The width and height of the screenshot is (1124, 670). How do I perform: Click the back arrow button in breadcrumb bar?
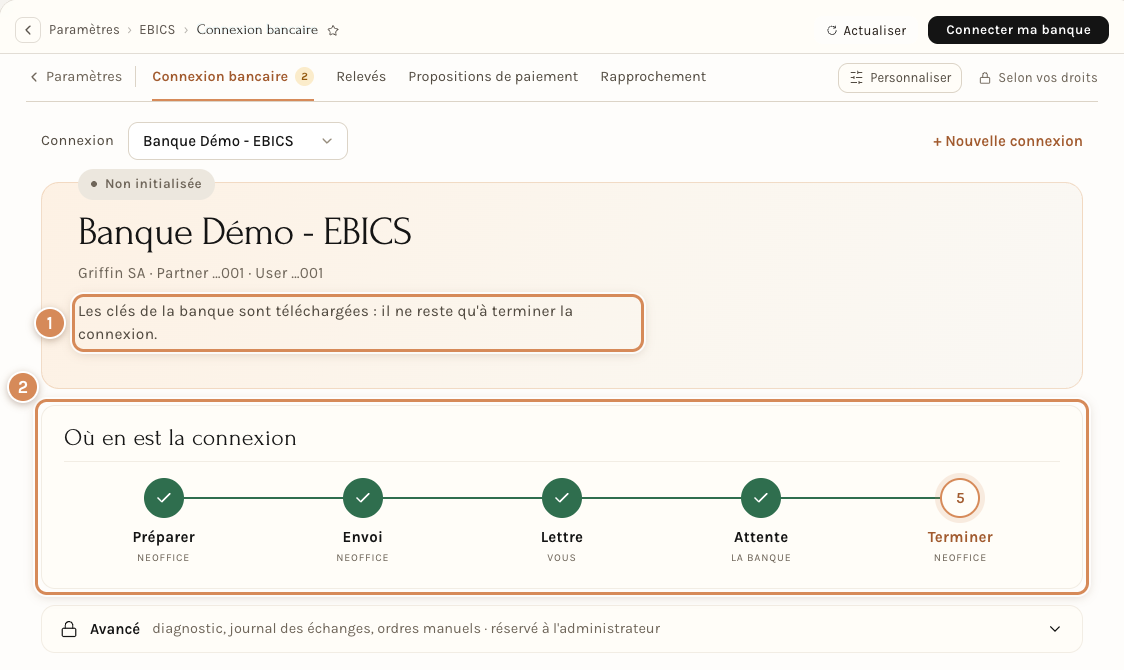[x=28, y=30]
